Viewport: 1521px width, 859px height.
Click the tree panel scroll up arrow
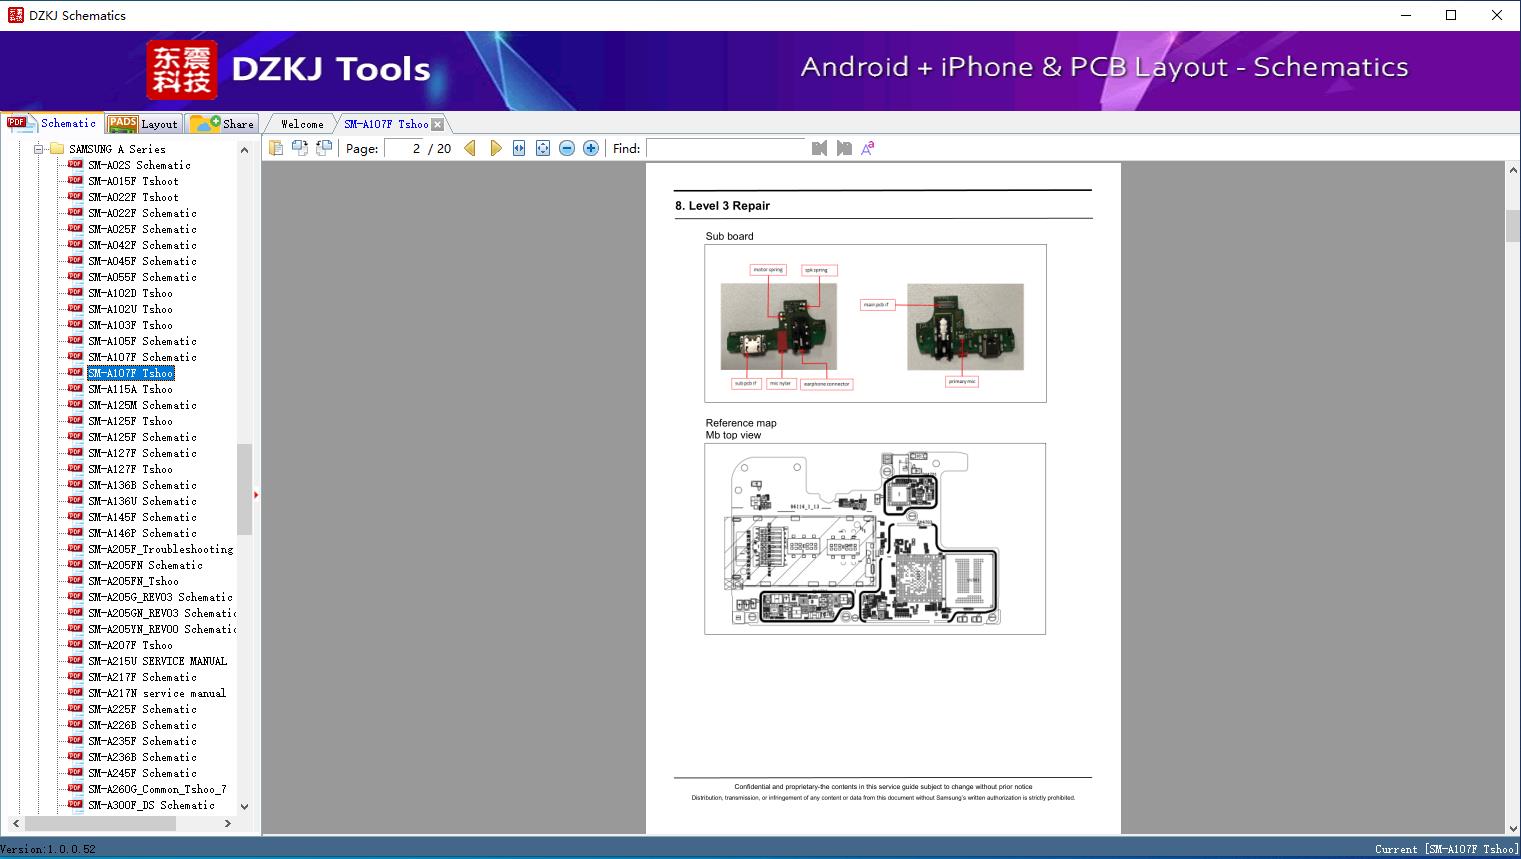244,150
